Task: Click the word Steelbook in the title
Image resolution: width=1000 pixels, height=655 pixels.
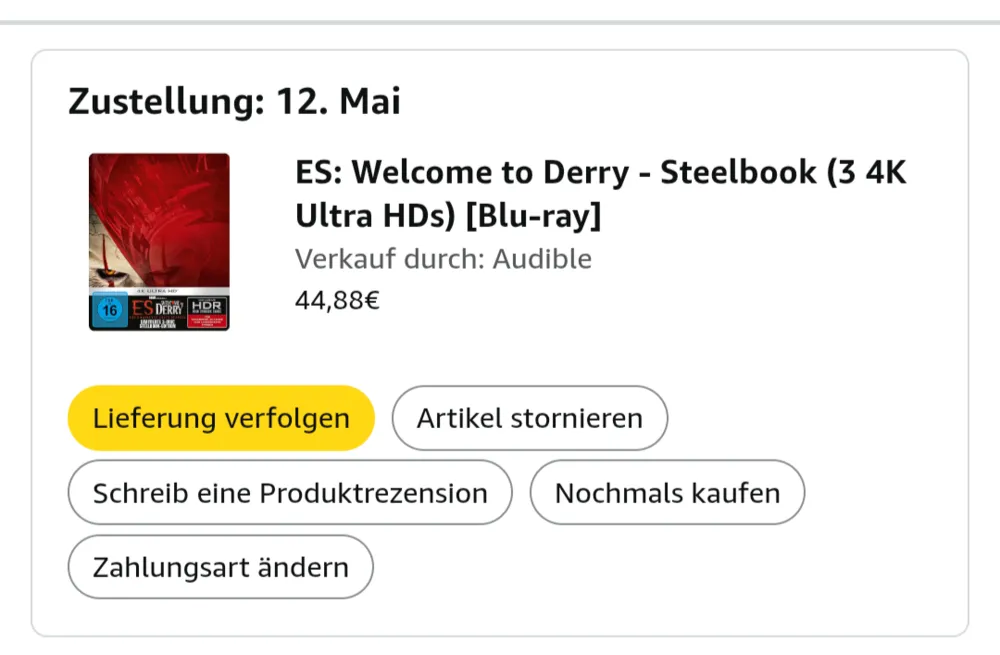Action: 738,172
